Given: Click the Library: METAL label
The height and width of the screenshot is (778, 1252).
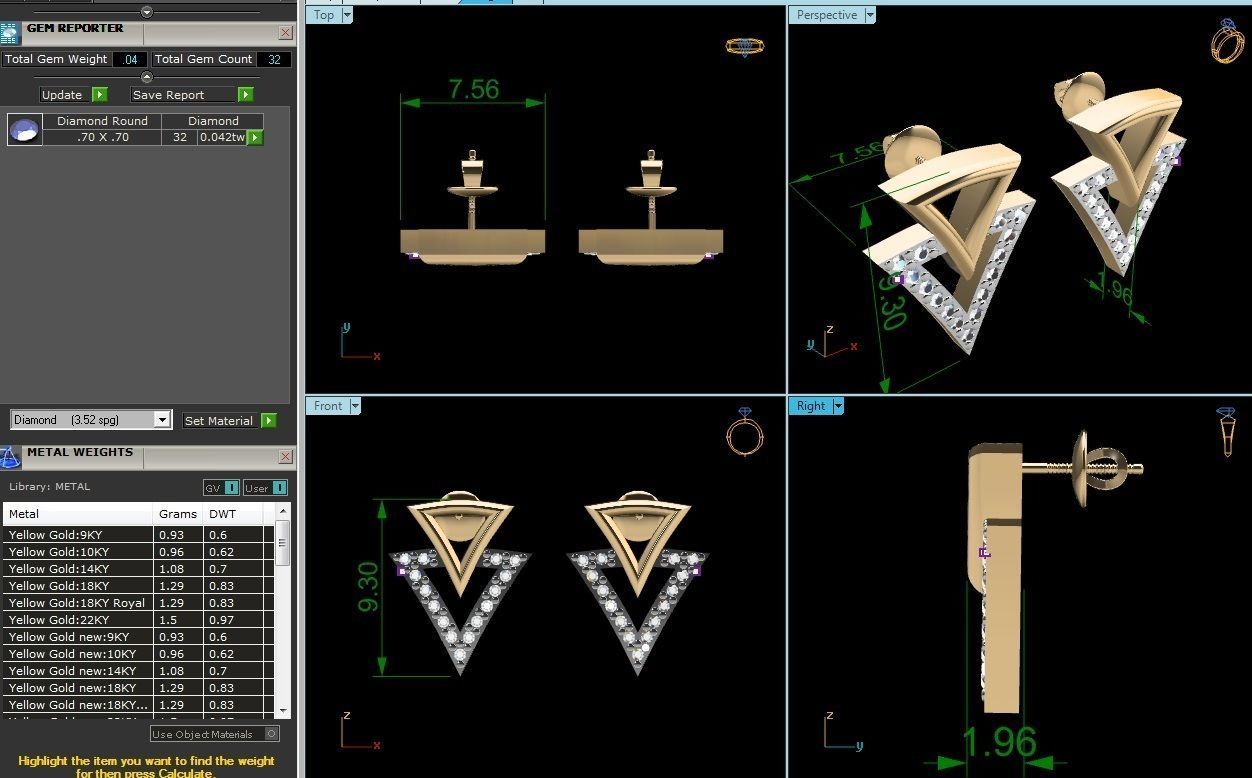Looking at the screenshot, I should coord(49,487).
